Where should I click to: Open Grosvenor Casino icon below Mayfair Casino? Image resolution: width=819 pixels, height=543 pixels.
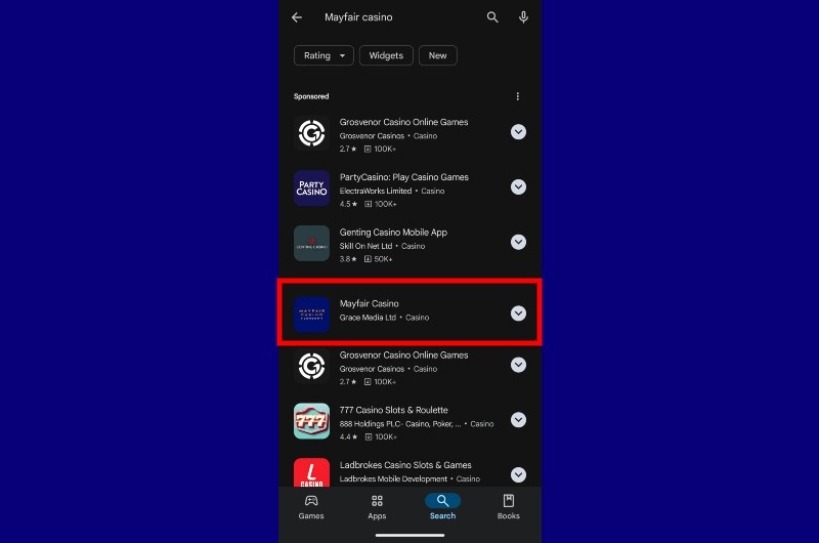coord(312,366)
